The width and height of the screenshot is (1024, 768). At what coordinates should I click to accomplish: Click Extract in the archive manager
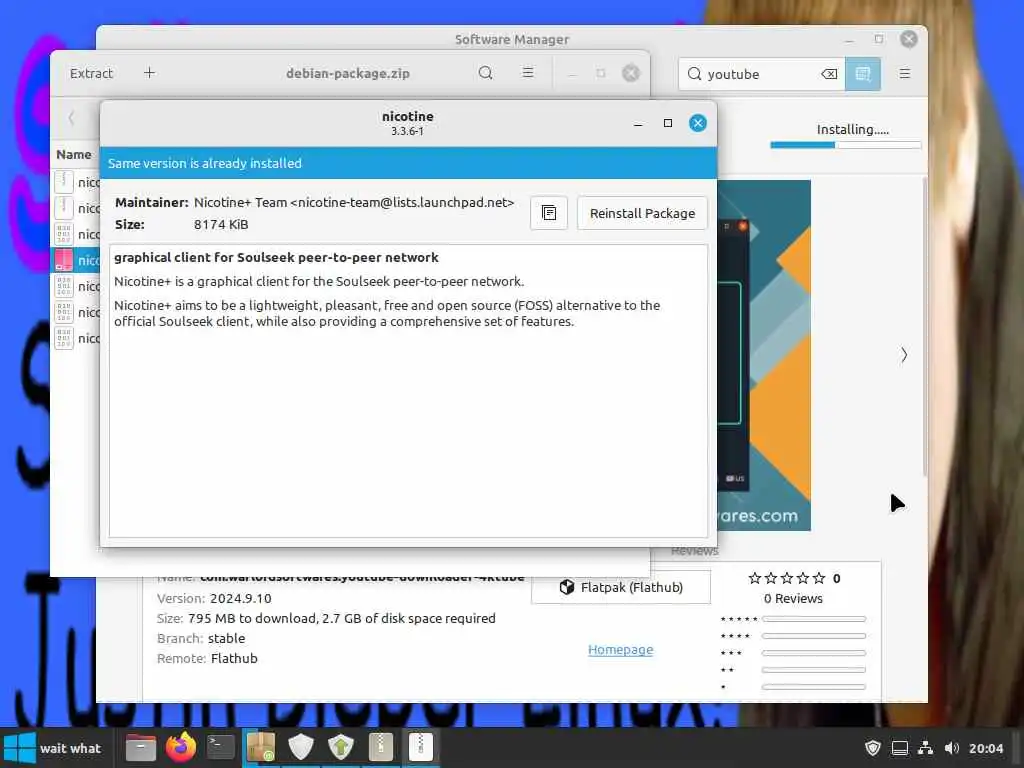click(x=91, y=73)
